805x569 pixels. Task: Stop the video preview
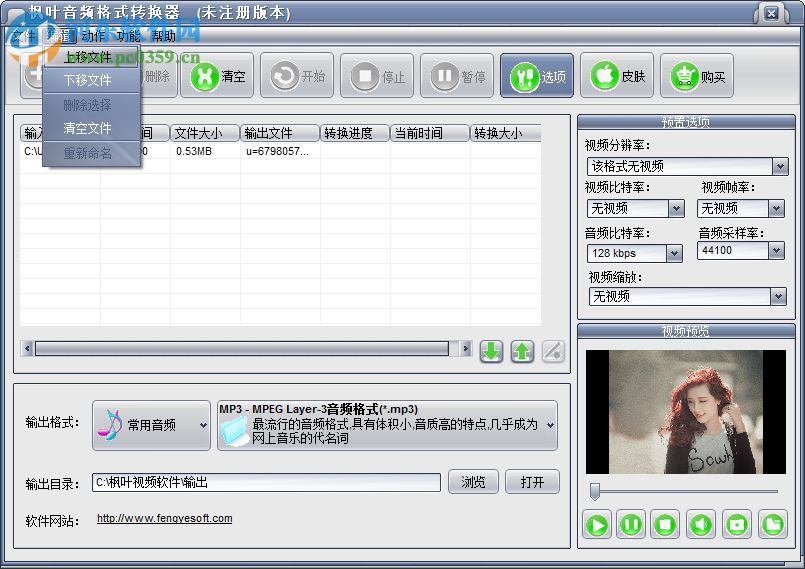click(x=665, y=524)
